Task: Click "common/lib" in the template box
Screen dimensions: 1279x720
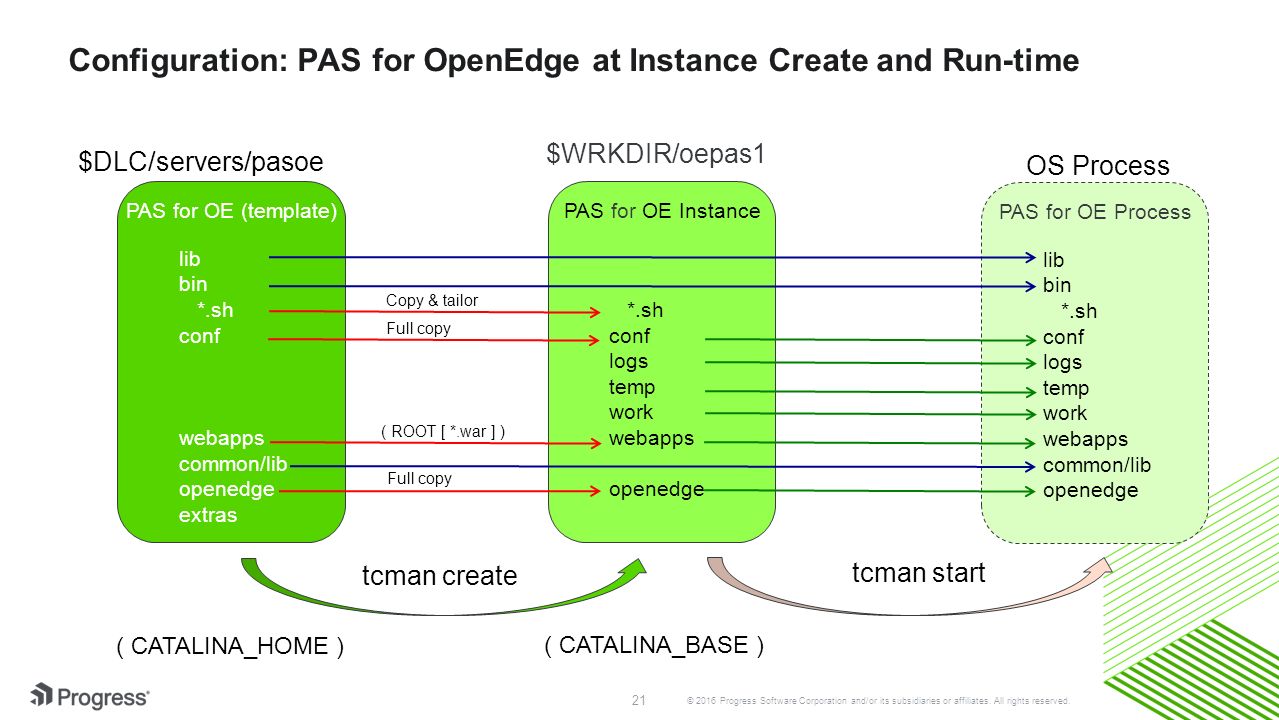Action: click(233, 464)
